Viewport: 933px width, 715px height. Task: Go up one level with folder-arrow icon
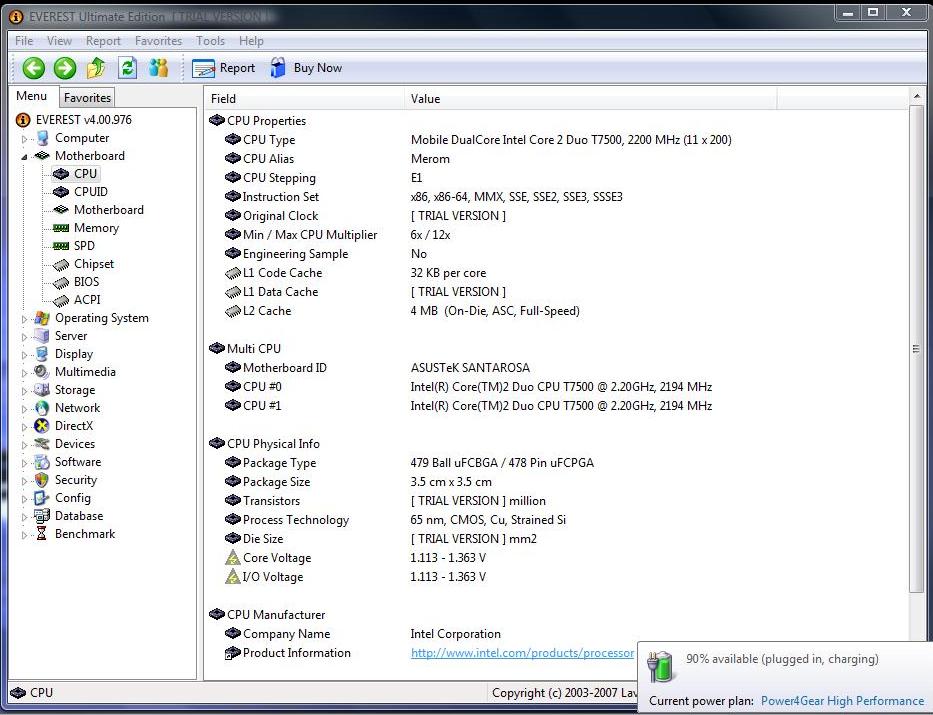(x=96, y=68)
